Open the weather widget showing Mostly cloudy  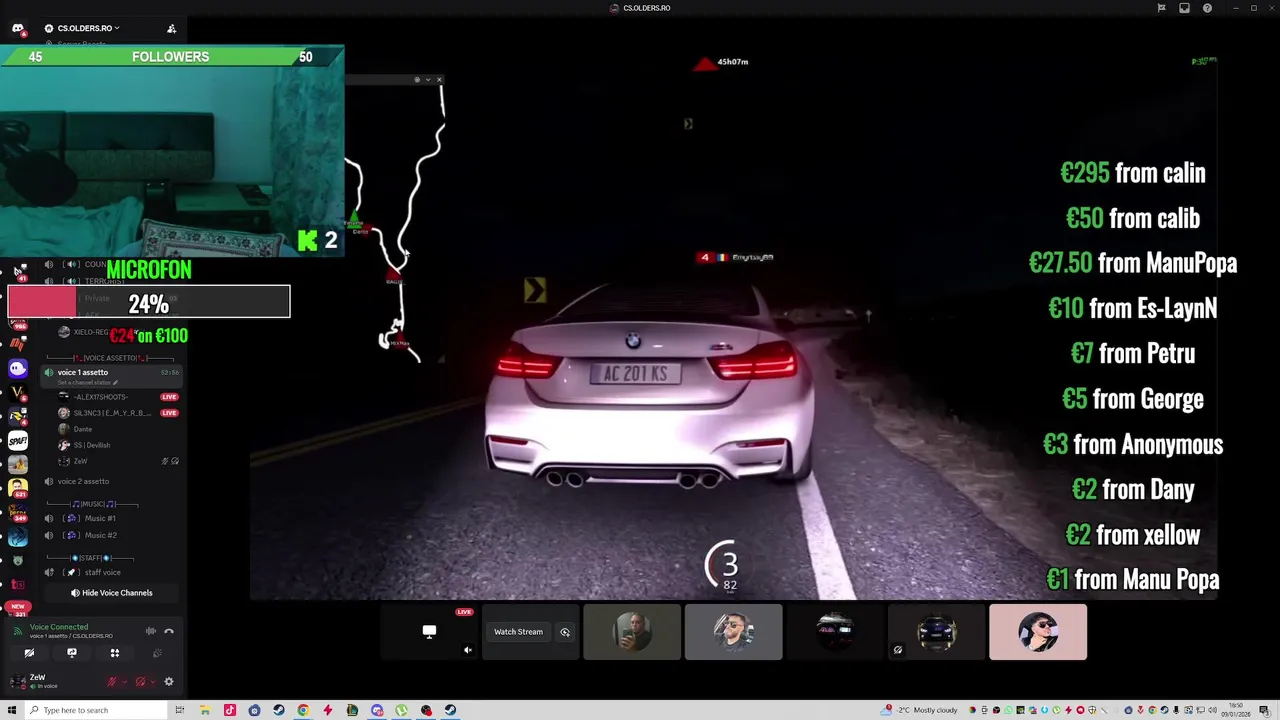click(x=920, y=710)
